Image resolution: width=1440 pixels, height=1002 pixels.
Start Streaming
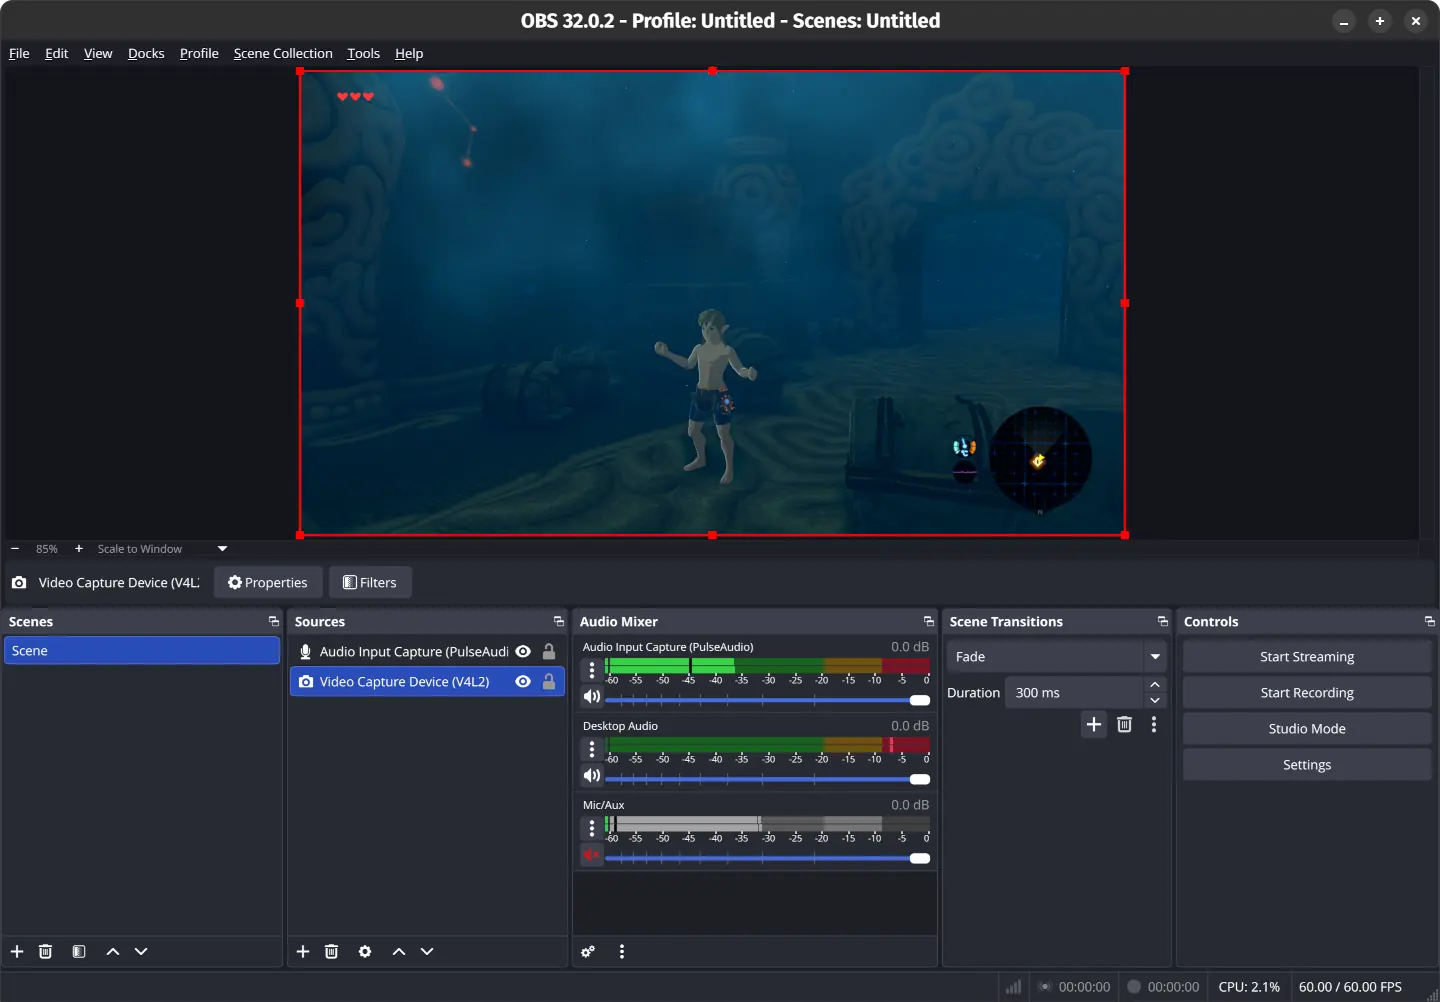(x=1306, y=656)
